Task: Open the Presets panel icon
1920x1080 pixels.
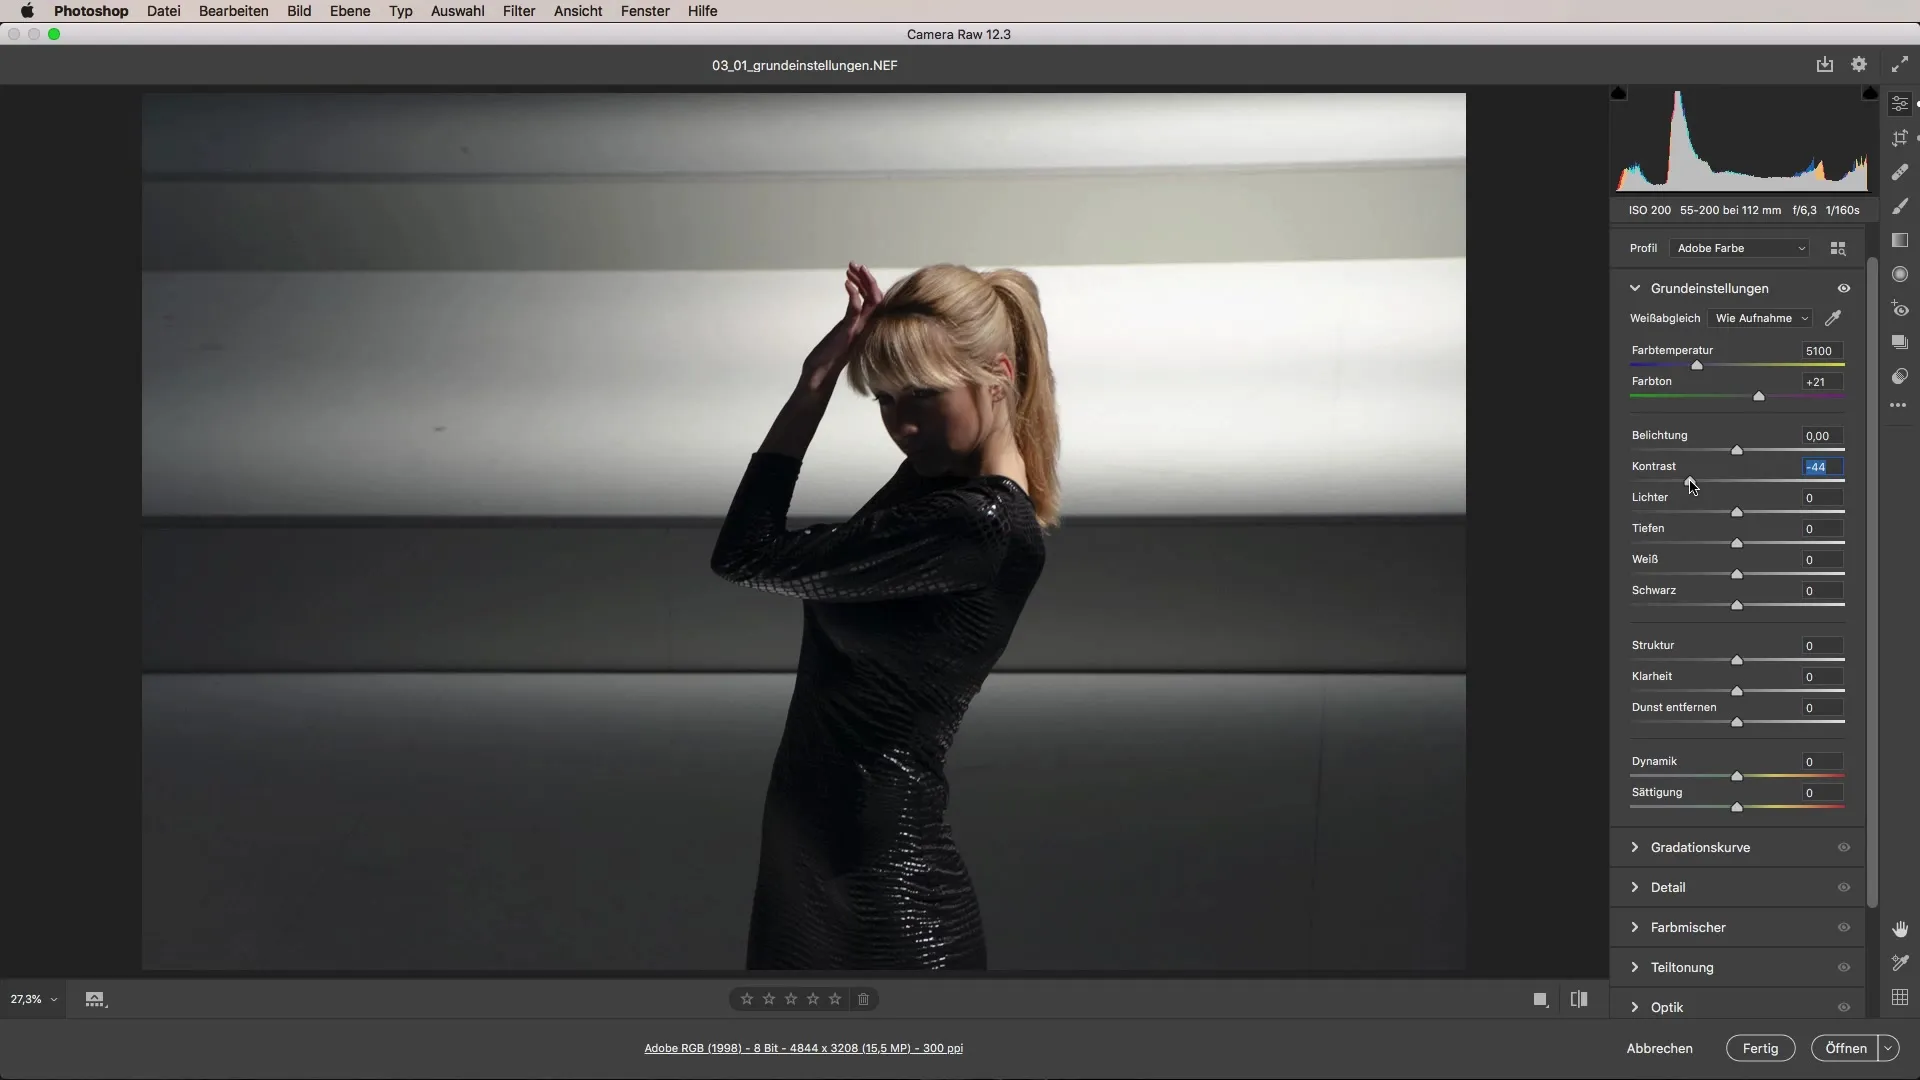Action: point(1900,377)
